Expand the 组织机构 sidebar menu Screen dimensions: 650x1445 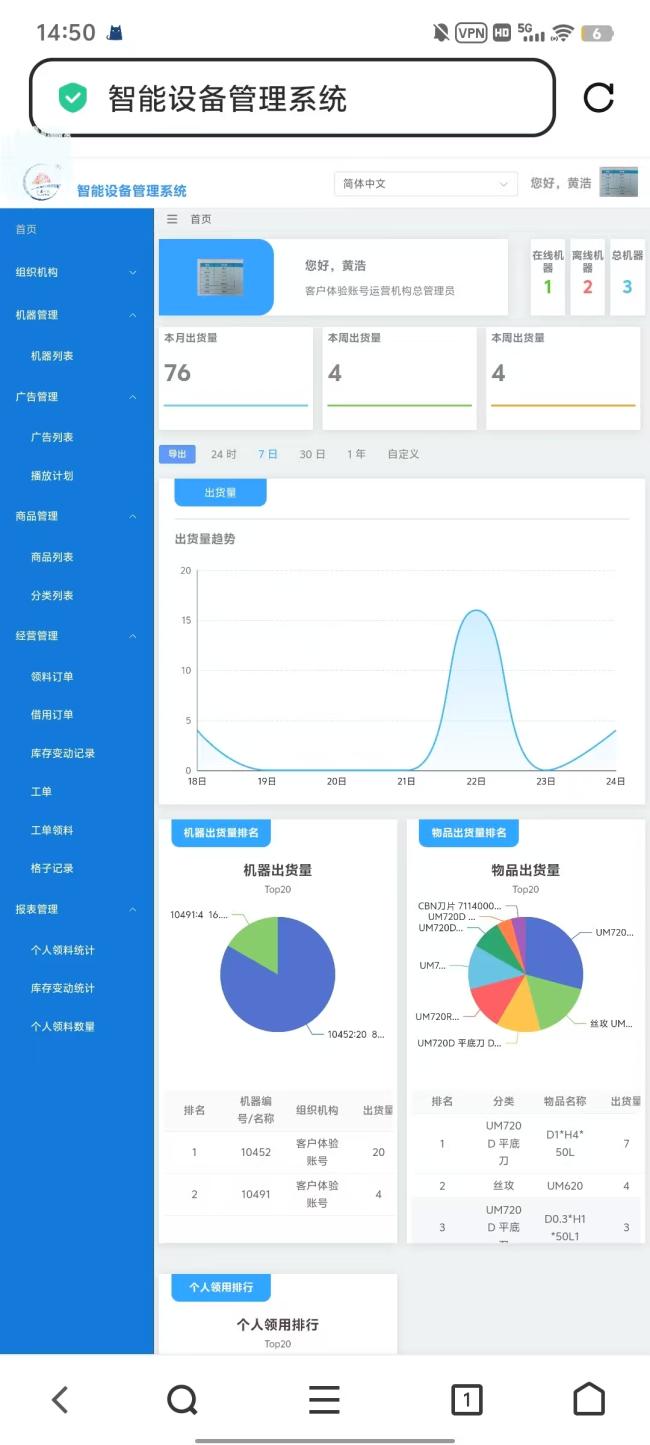click(x=76, y=272)
